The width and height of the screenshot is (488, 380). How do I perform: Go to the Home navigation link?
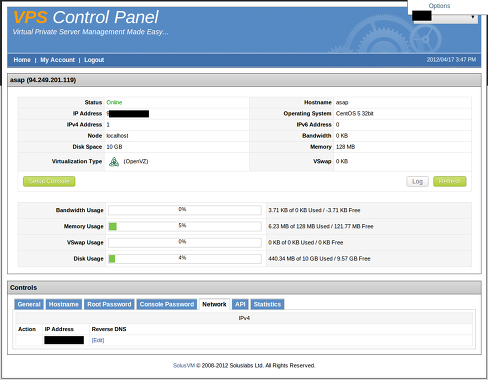click(x=22, y=60)
